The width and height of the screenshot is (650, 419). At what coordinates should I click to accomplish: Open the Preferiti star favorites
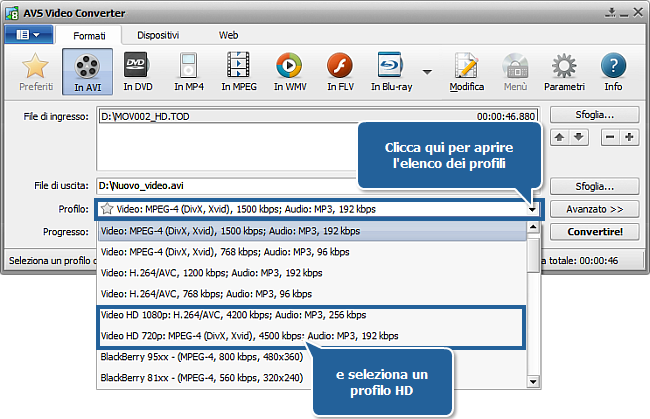pos(36,72)
